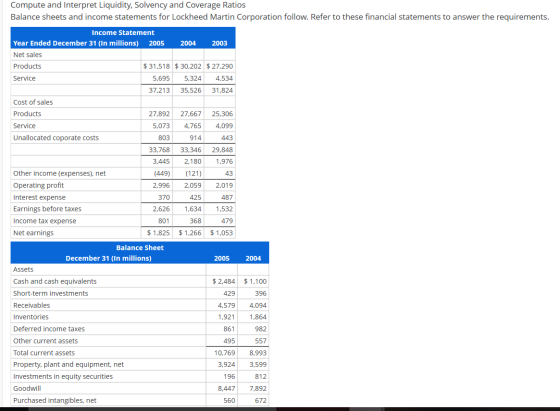This screenshot has width=560, height=411.
Task: Click total current assets 2005 value 10,769
Action: pyautogui.click(x=225, y=353)
